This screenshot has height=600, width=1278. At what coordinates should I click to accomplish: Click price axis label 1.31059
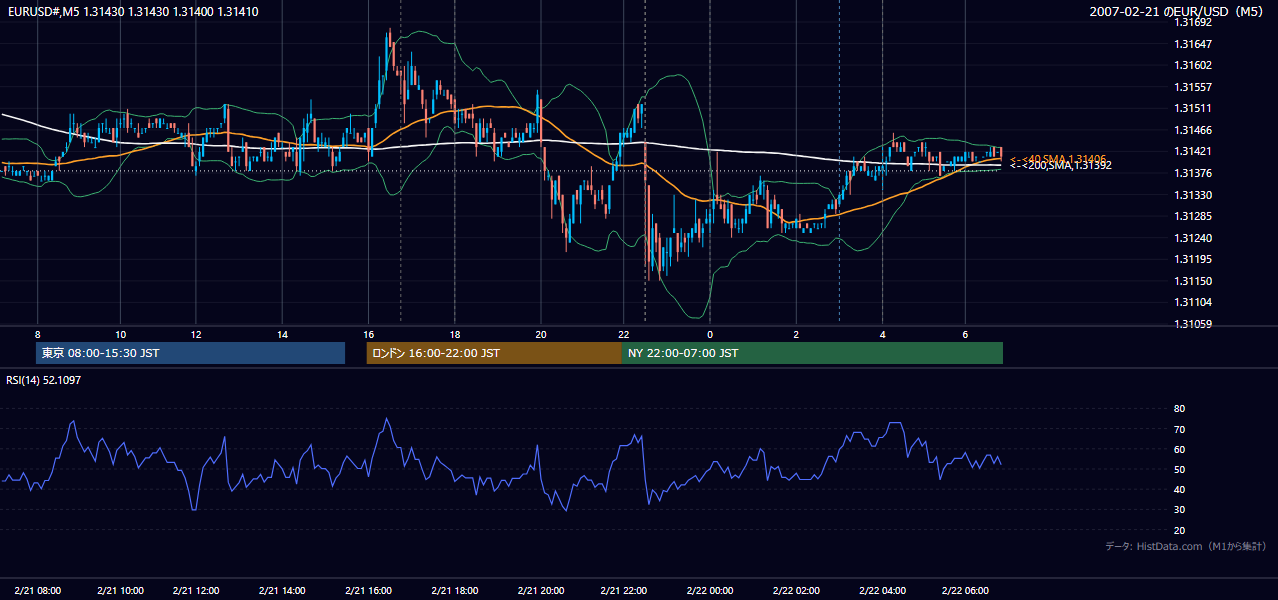1193,324
